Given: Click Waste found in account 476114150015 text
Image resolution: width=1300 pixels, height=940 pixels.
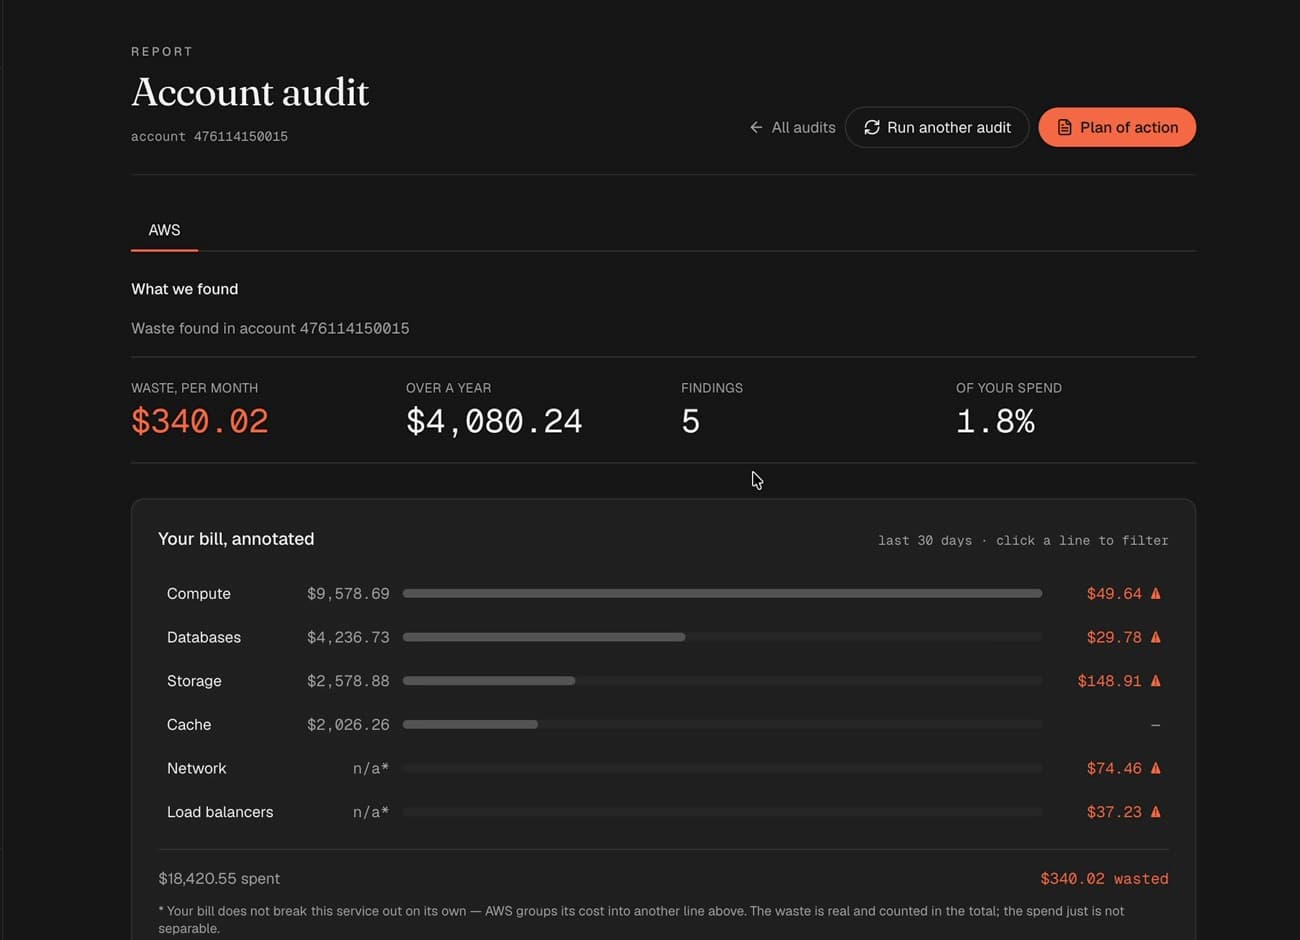Looking at the screenshot, I should click(270, 328).
